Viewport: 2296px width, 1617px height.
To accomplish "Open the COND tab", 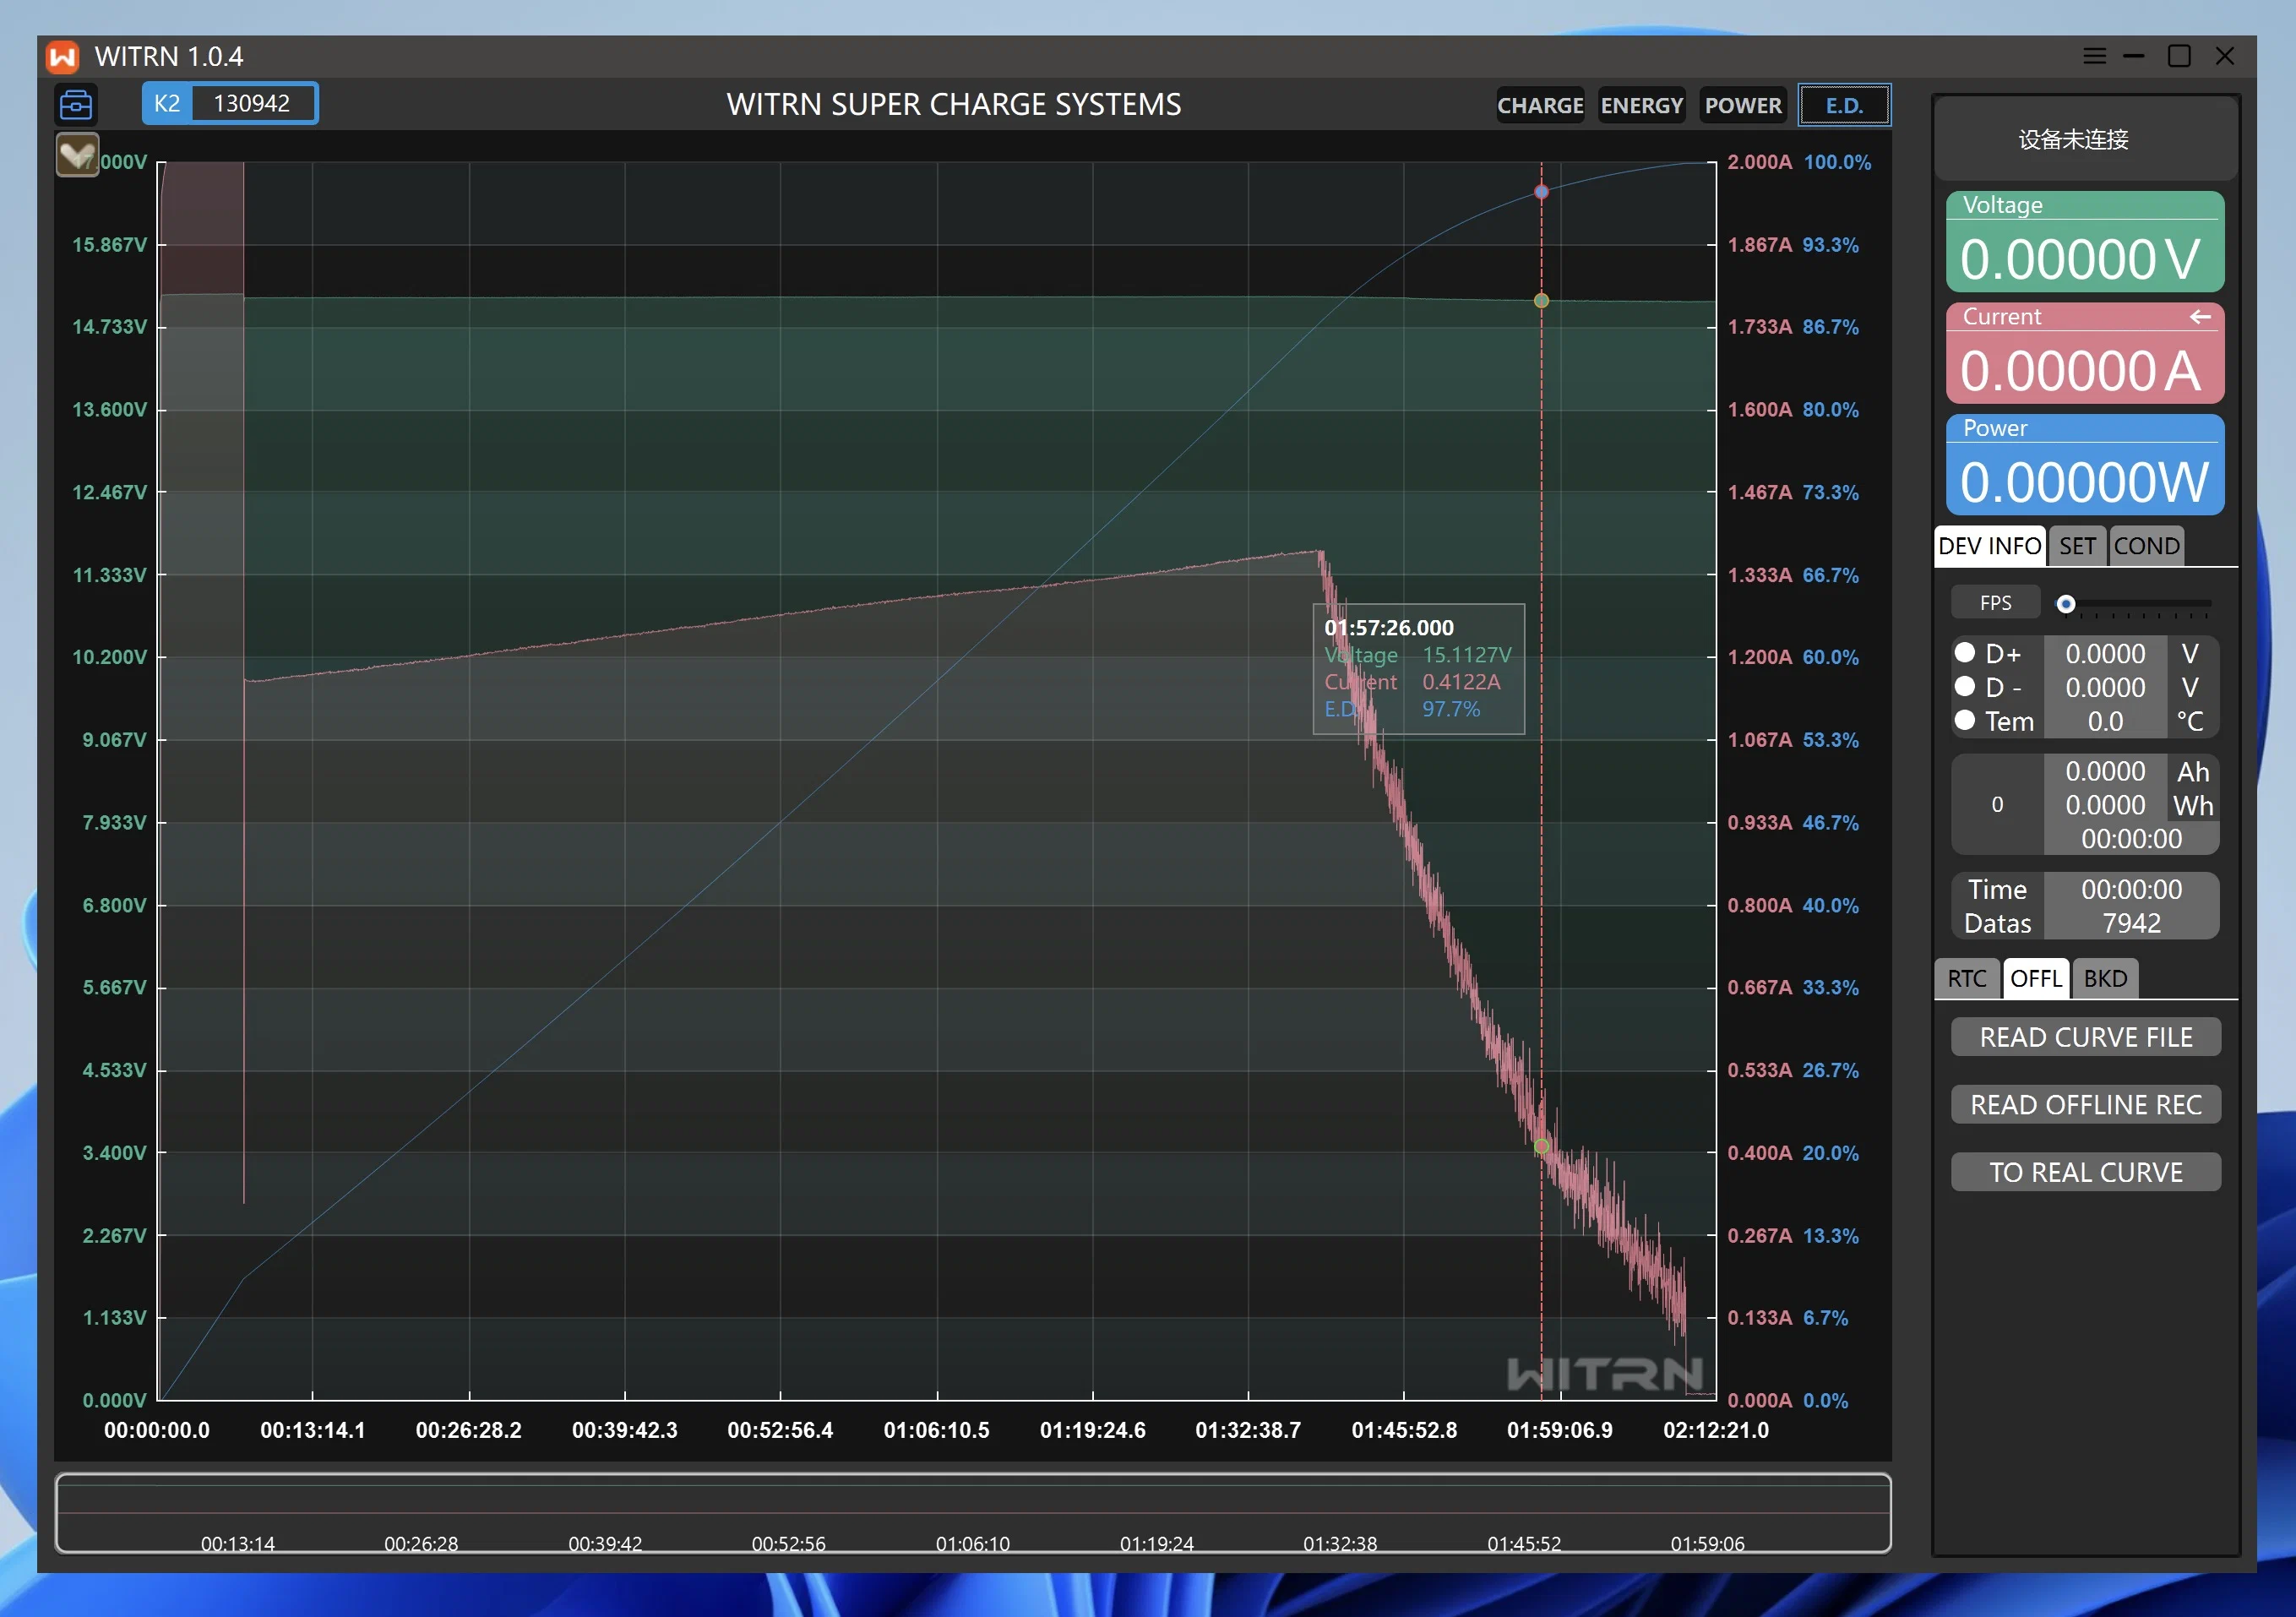I will click(2146, 546).
